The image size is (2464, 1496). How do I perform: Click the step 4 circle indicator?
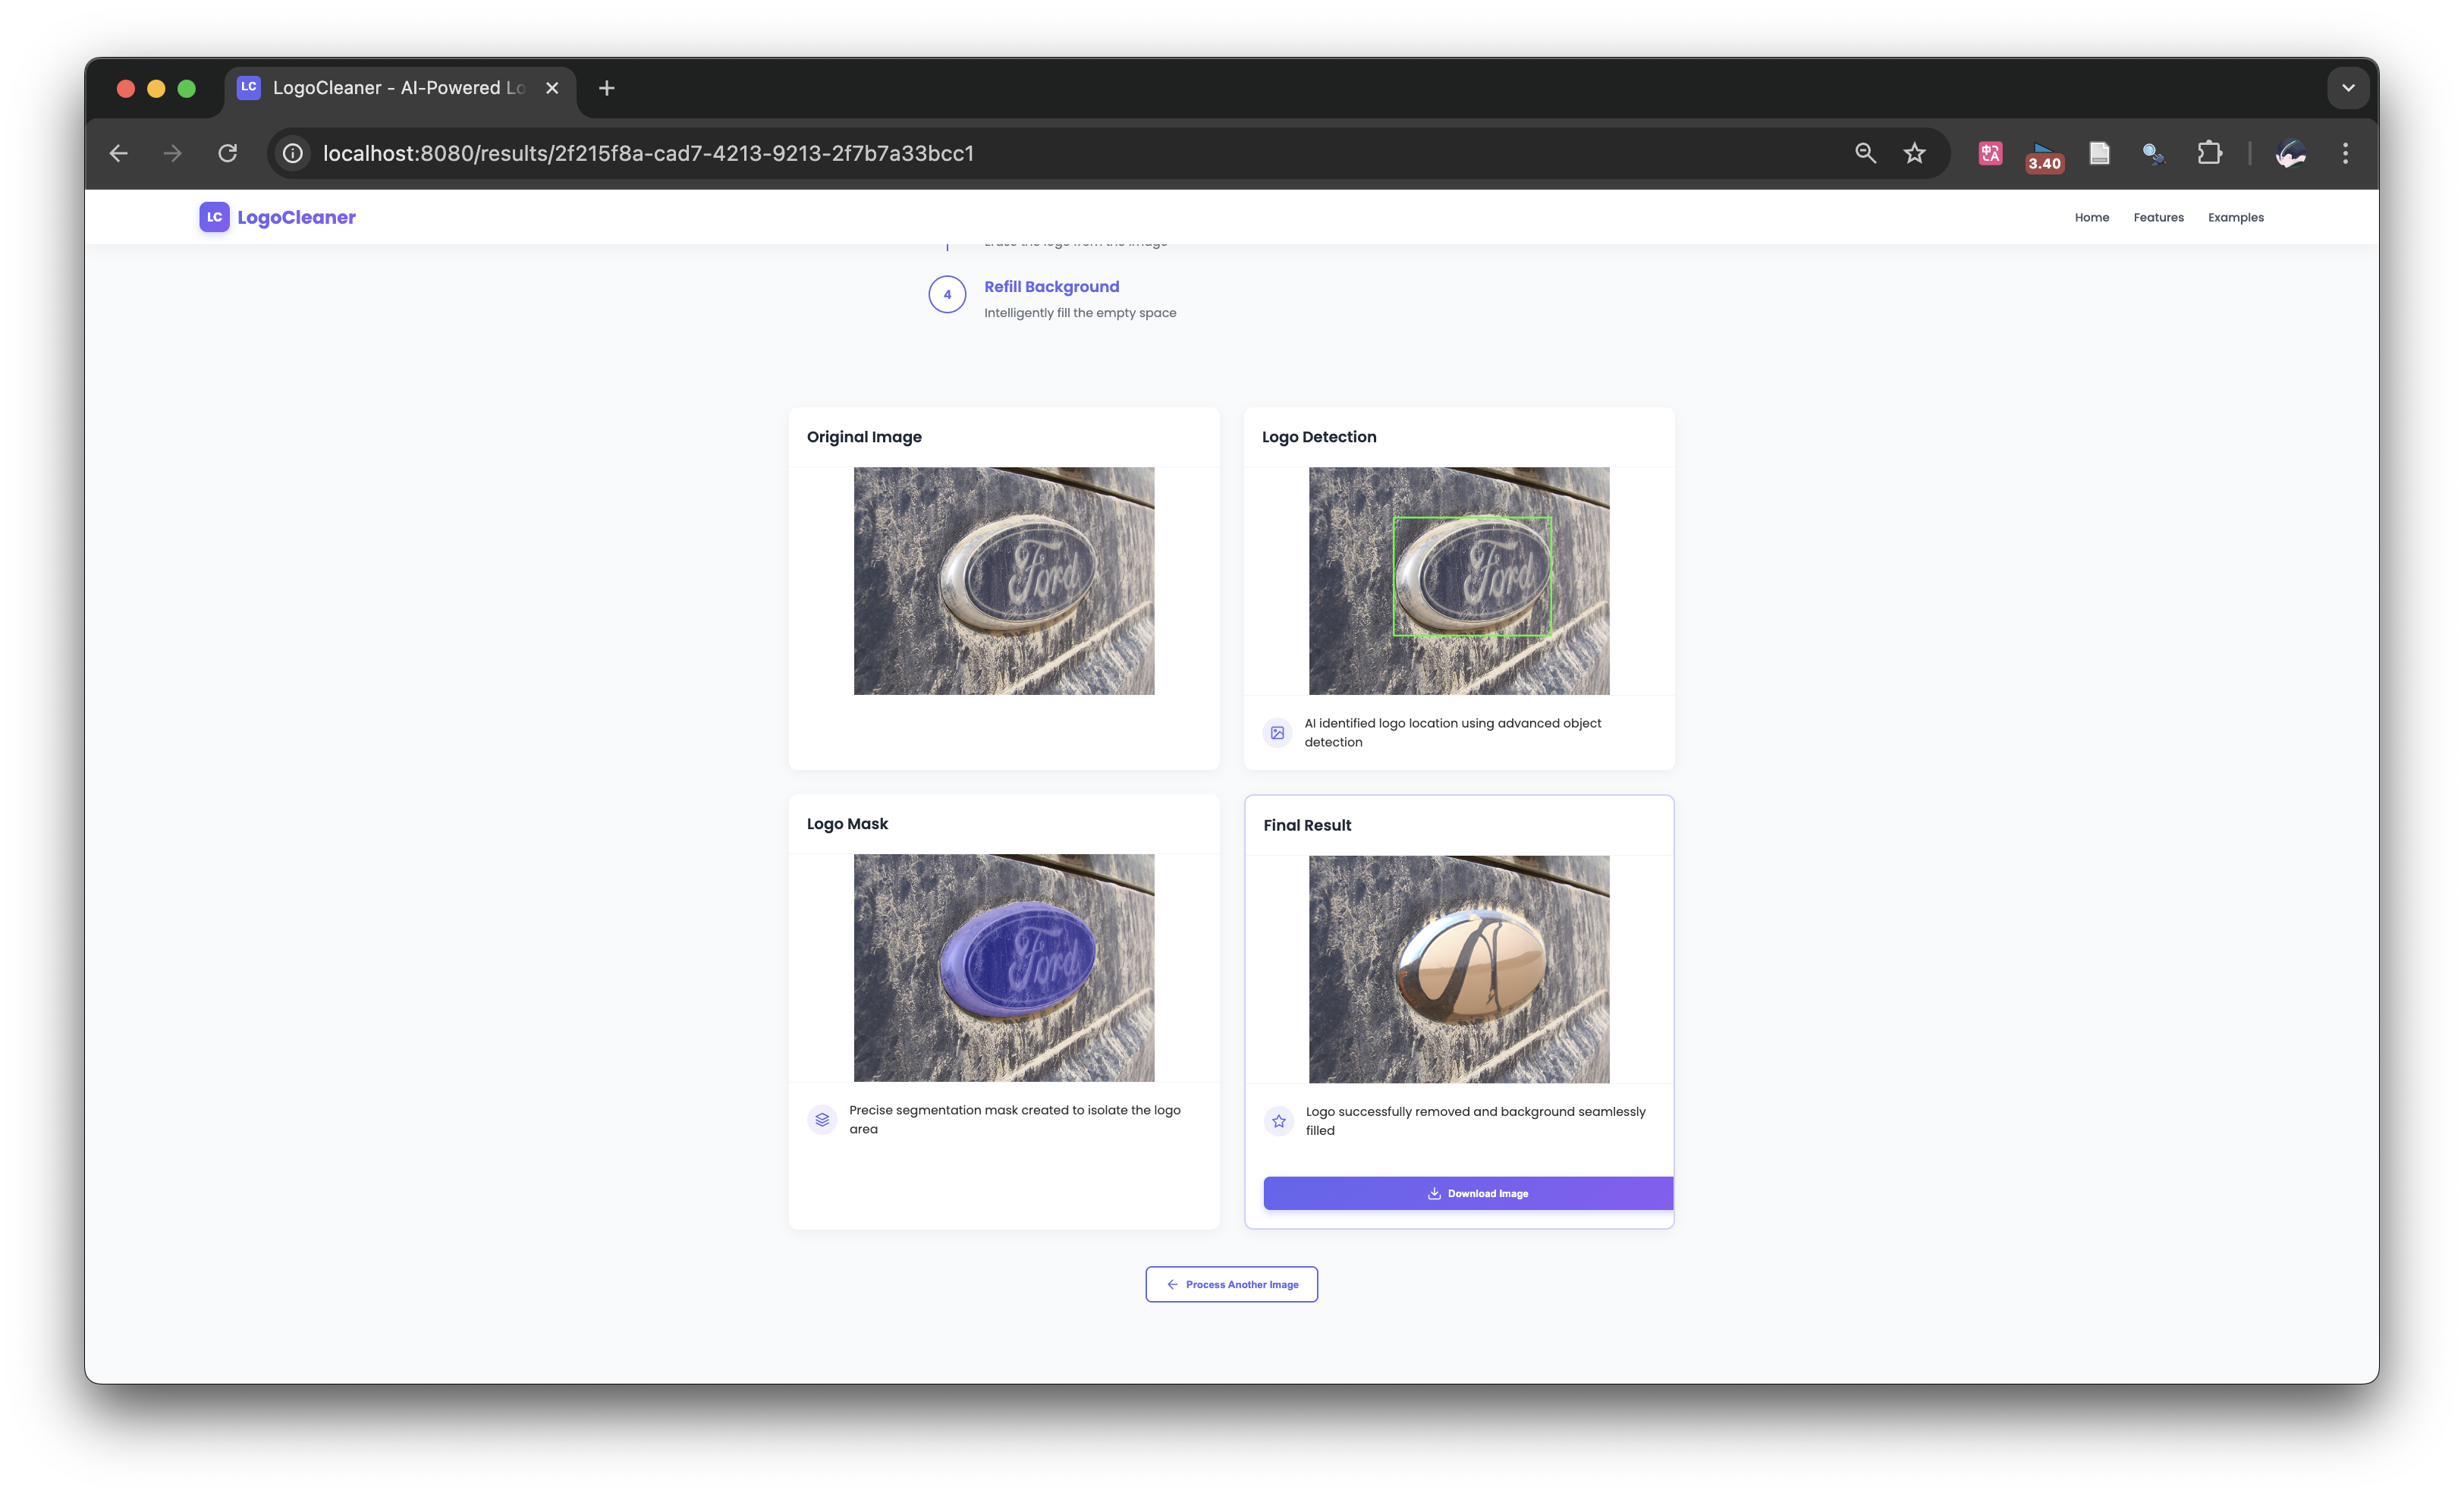point(947,294)
